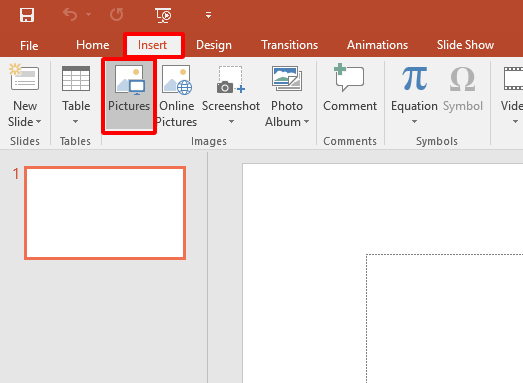Select slide 1 thumbnail
The image size is (523, 383).
105,213
